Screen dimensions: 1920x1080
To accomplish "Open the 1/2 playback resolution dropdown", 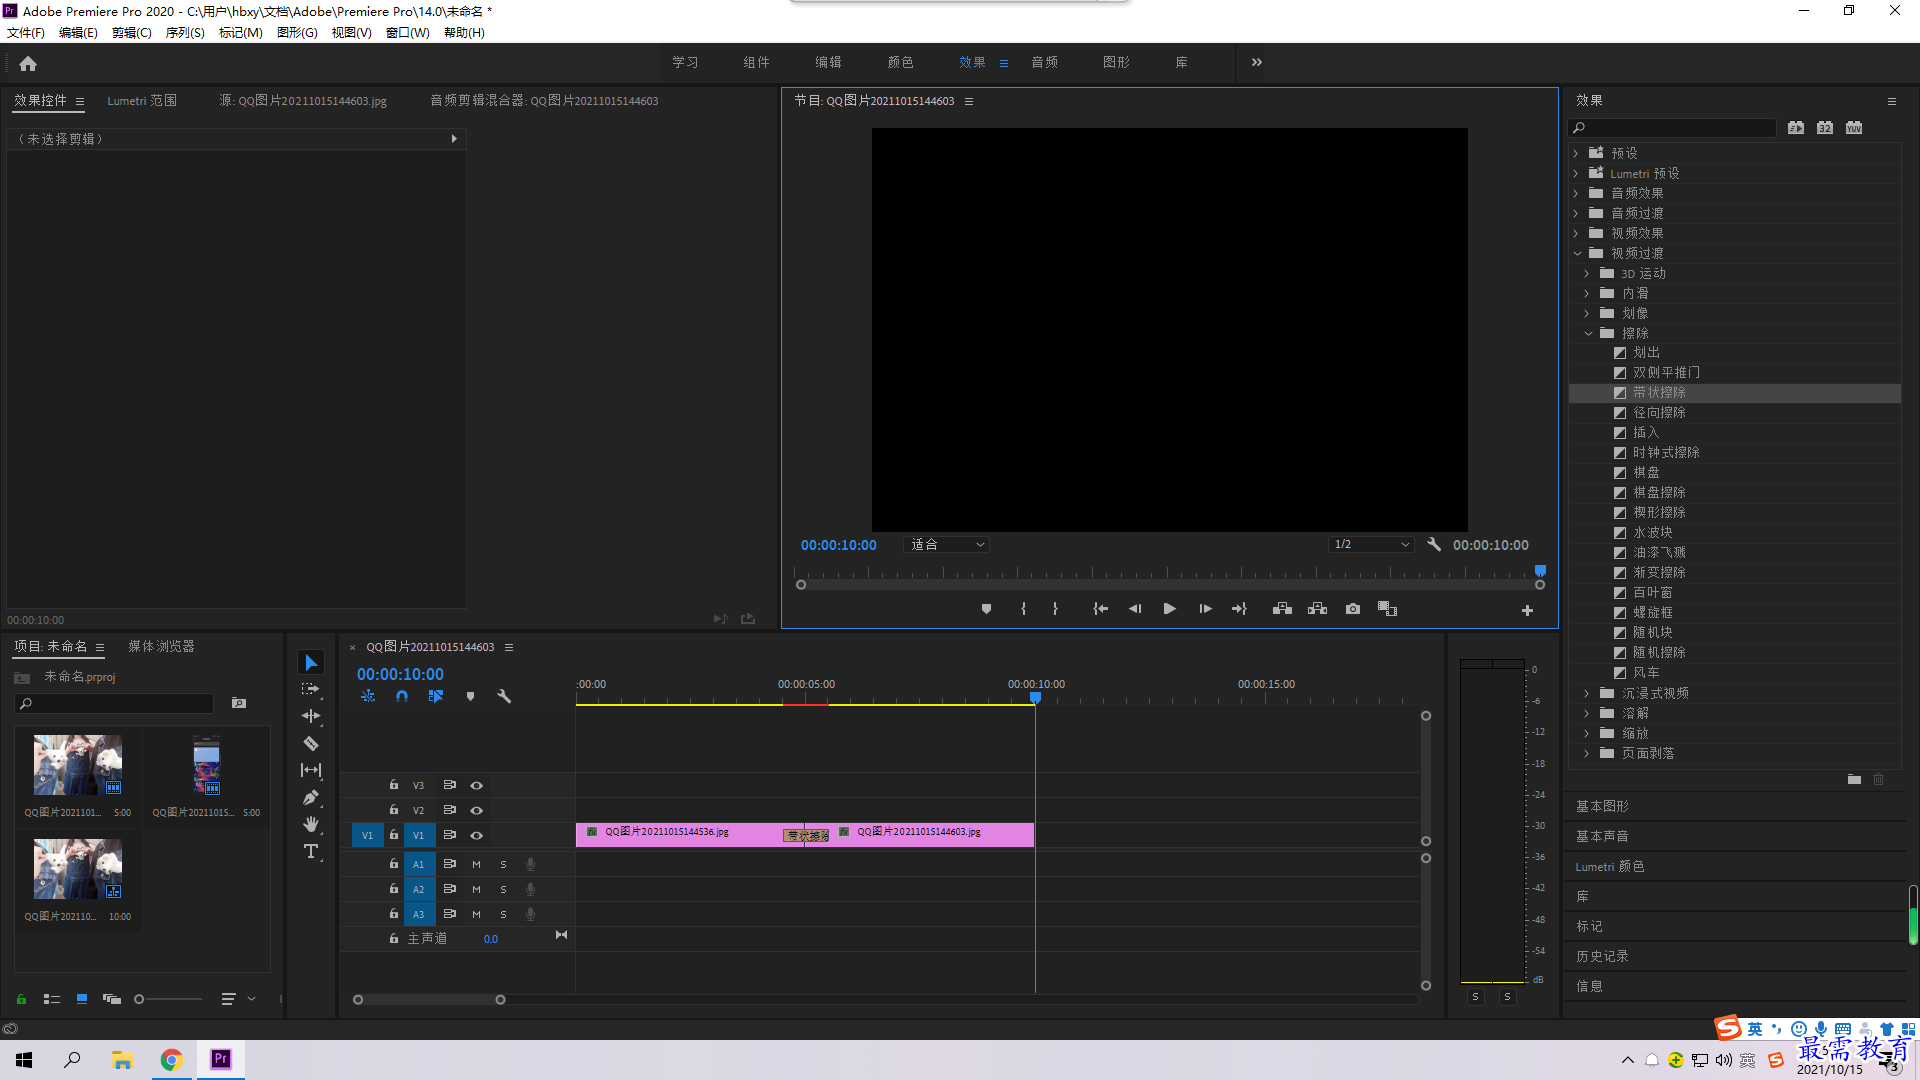I will [1371, 545].
